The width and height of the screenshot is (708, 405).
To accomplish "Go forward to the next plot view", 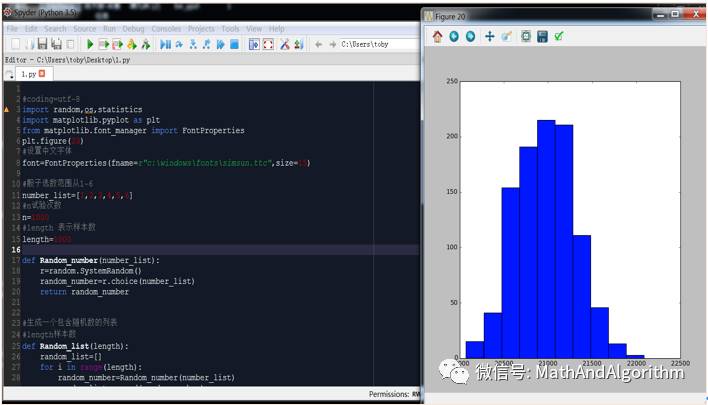I will coord(470,37).
